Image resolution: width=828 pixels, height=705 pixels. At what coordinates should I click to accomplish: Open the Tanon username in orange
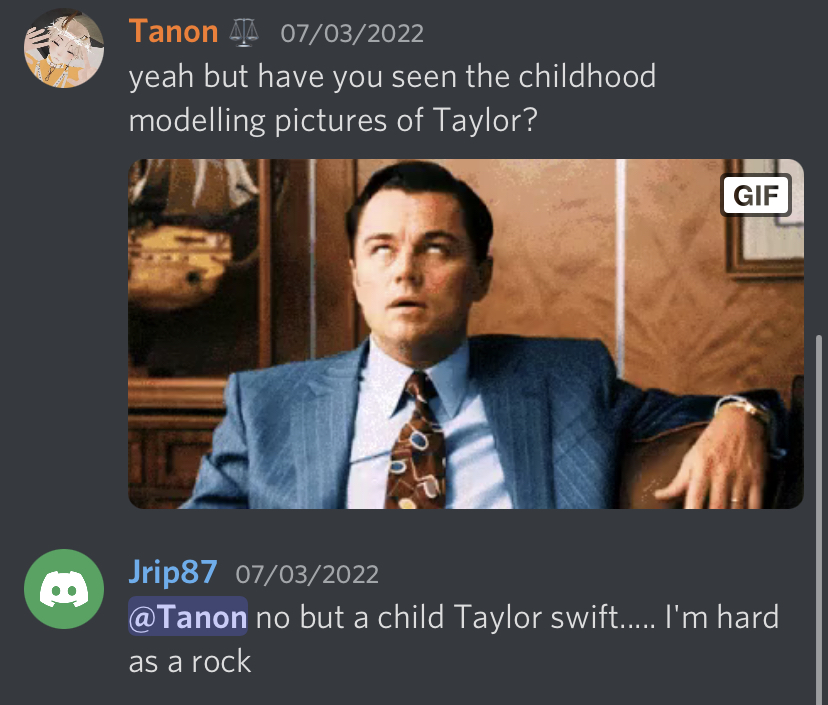[173, 32]
